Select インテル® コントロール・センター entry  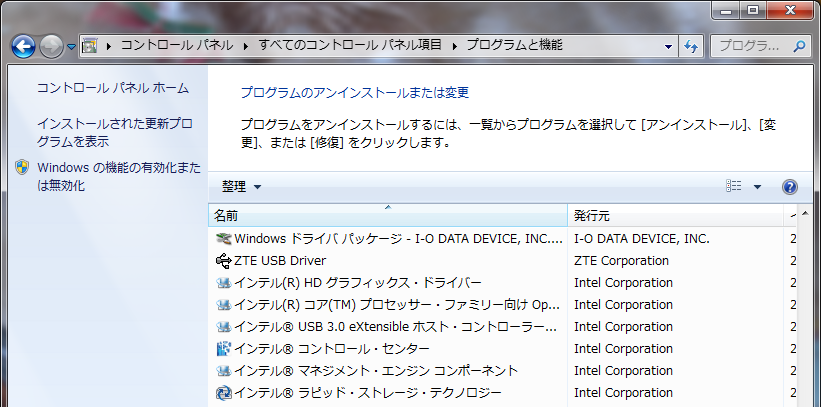331,349
